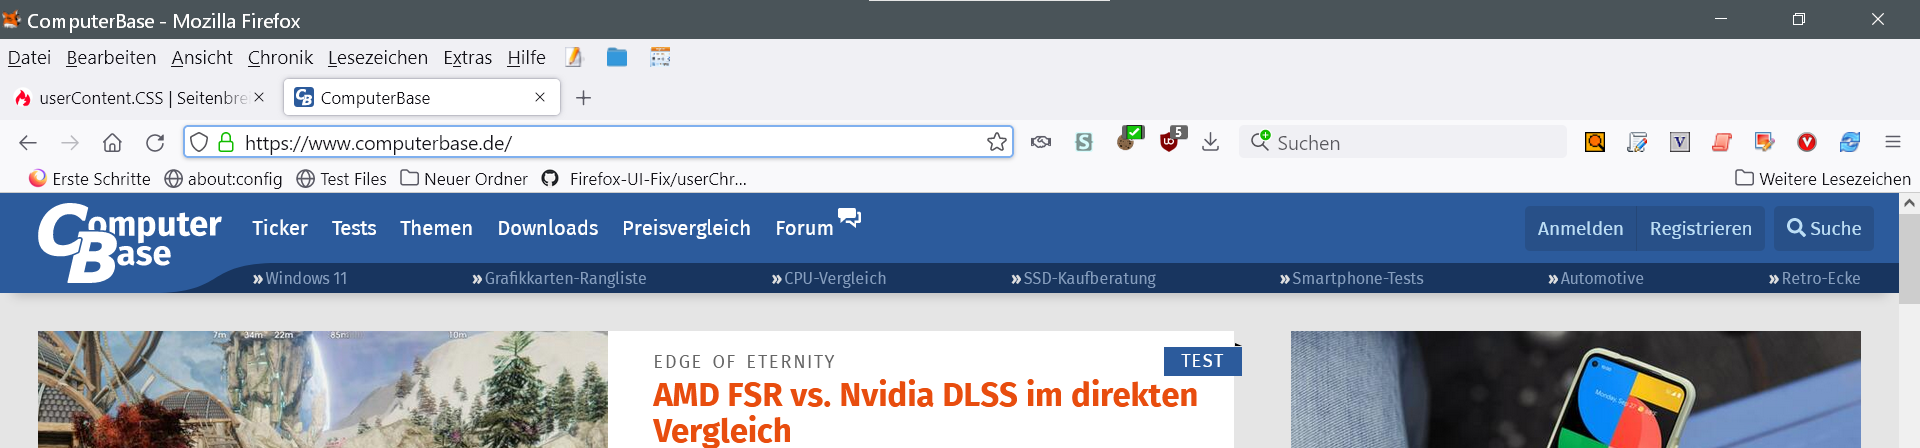
Task: Open tracking protection shield in address bar
Action: (199, 142)
